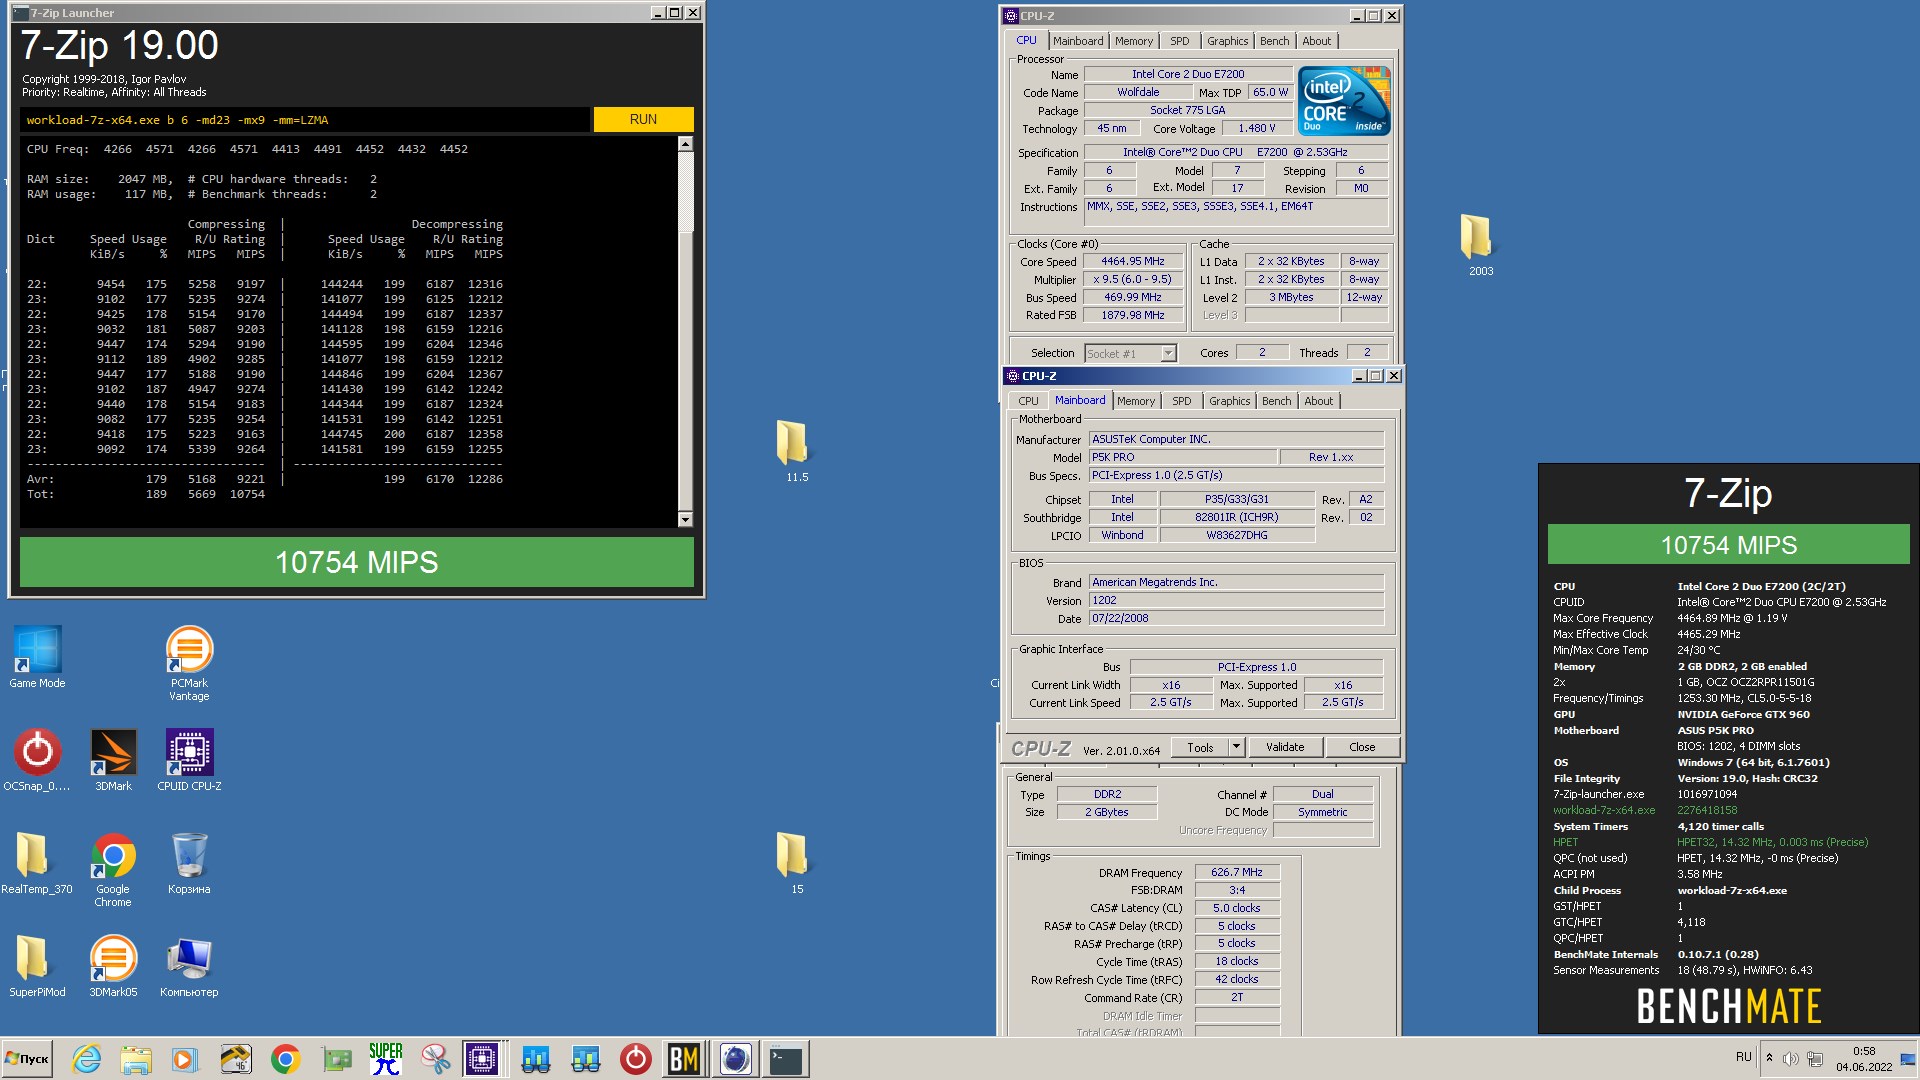This screenshot has height=1080, width=1920.
Task: Click the green 10754 MIPS bar in BenchMate panel
Action: (x=1729, y=545)
